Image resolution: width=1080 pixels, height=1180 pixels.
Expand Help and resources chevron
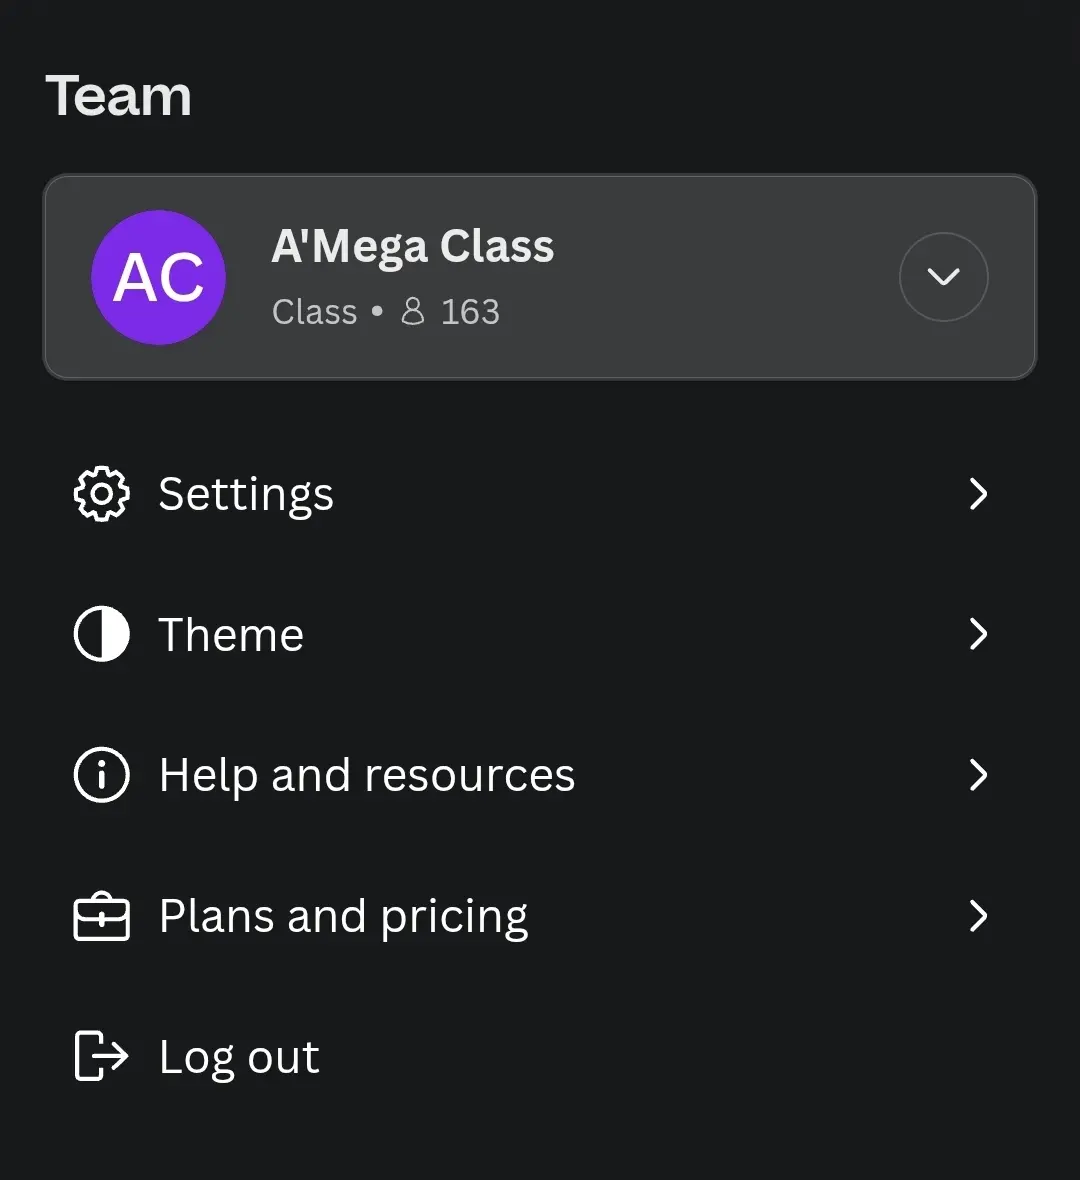tap(978, 775)
